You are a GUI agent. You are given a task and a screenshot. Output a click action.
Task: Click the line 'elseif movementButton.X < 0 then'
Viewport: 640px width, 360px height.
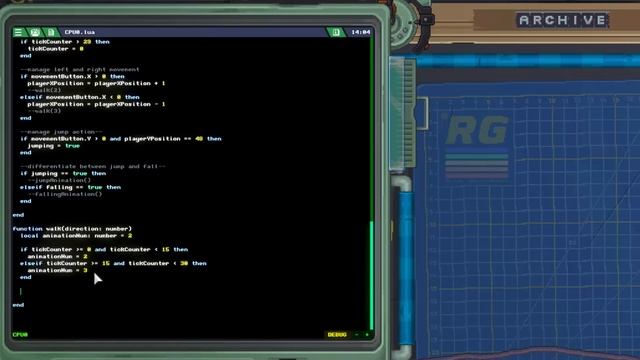point(80,97)
